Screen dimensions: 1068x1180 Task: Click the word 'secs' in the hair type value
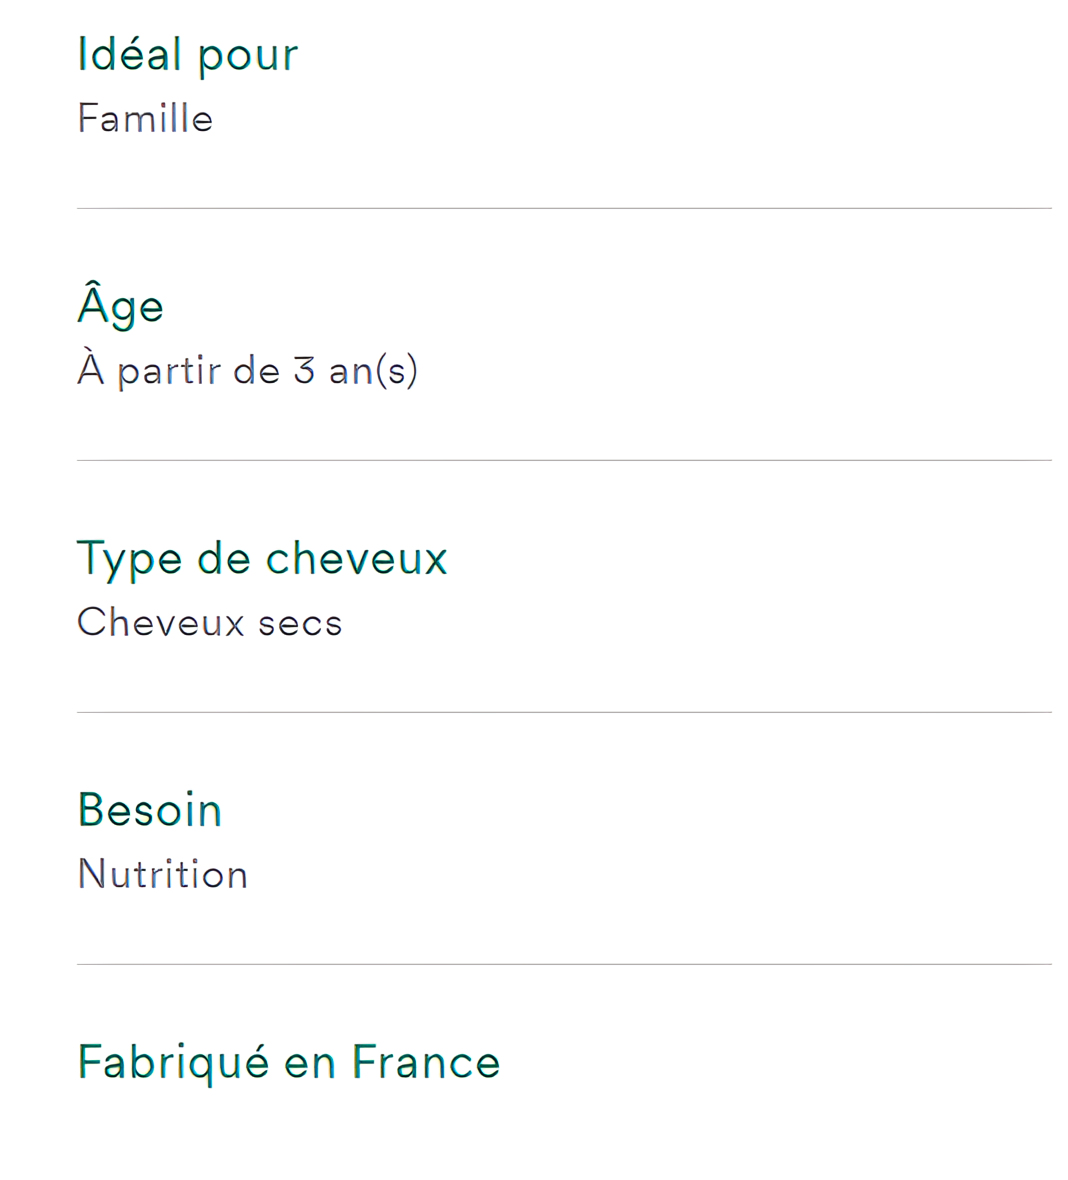pos(300,625)
